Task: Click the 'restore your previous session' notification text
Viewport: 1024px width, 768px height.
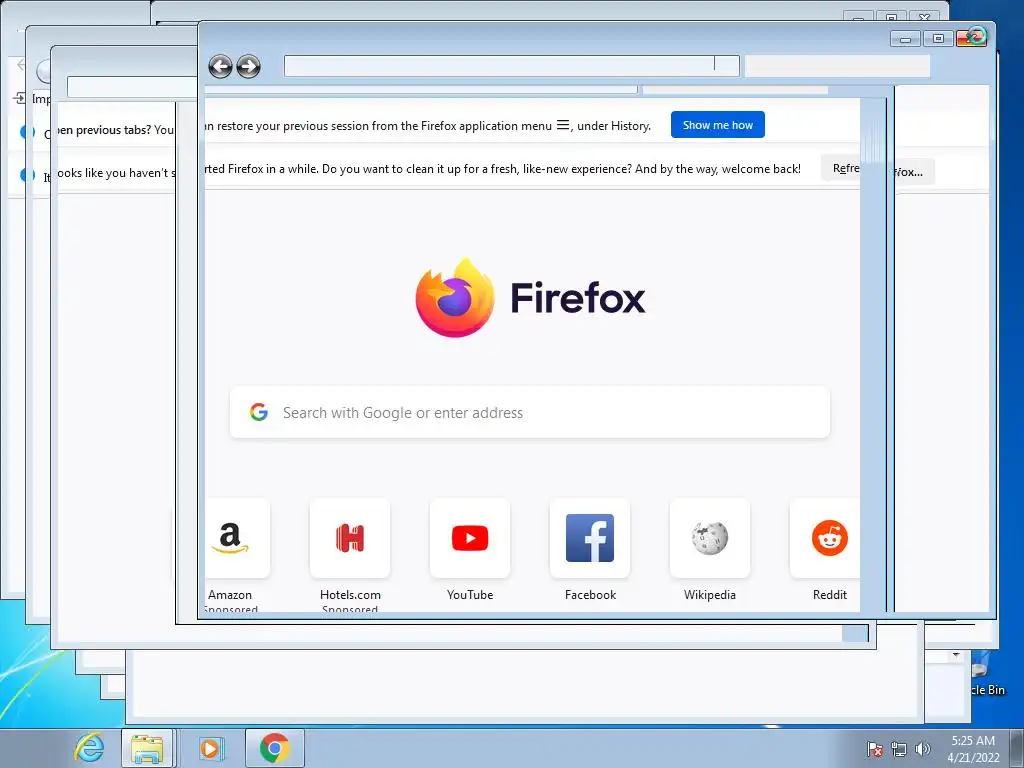Action: 428,125
